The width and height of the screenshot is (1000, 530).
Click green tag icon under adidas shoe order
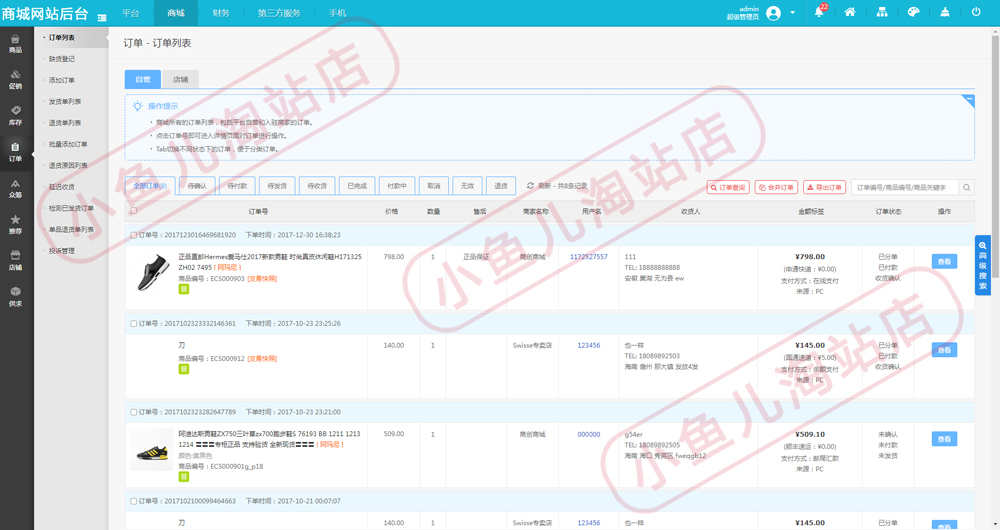point(184,476)
